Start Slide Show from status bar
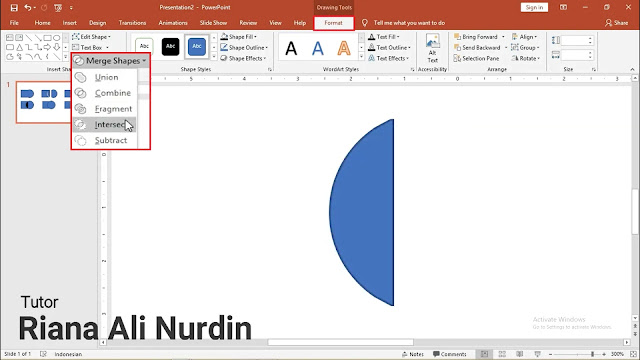This screenshot has width=640, height=360. pyautogui.click(x=538, y=354)
